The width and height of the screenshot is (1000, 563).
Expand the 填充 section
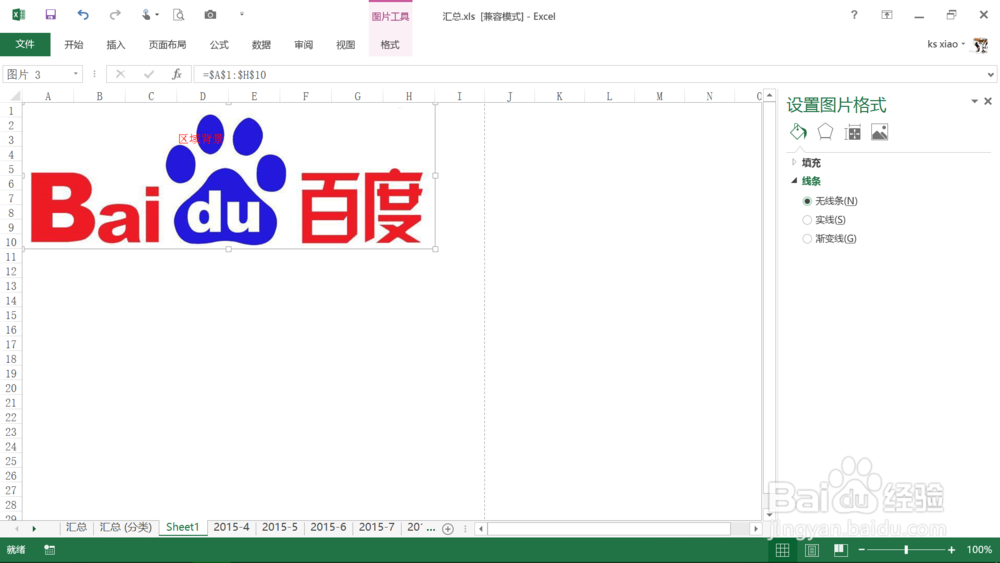794,163
